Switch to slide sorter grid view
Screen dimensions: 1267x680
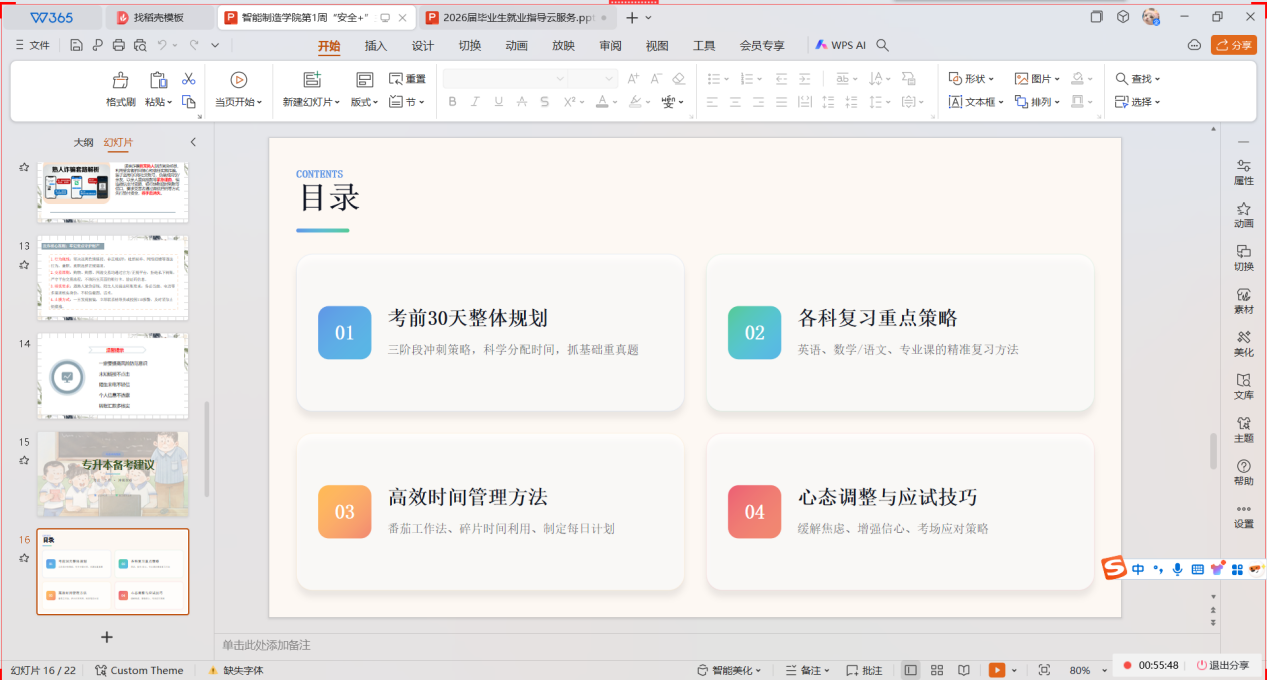(x=937, y=670)
